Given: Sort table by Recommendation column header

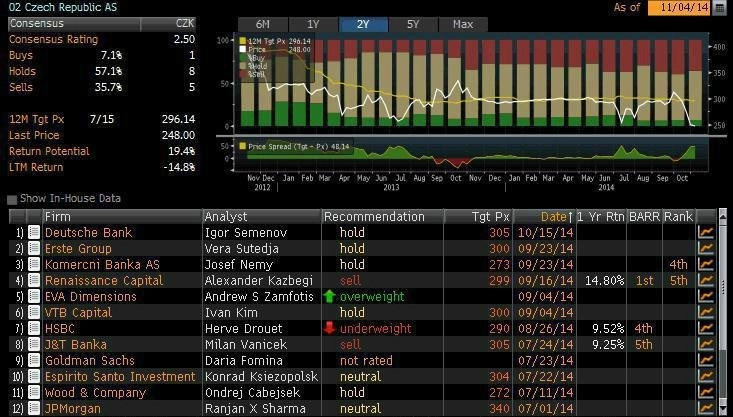Looking at the screenshot, I should tap(383, 216).
